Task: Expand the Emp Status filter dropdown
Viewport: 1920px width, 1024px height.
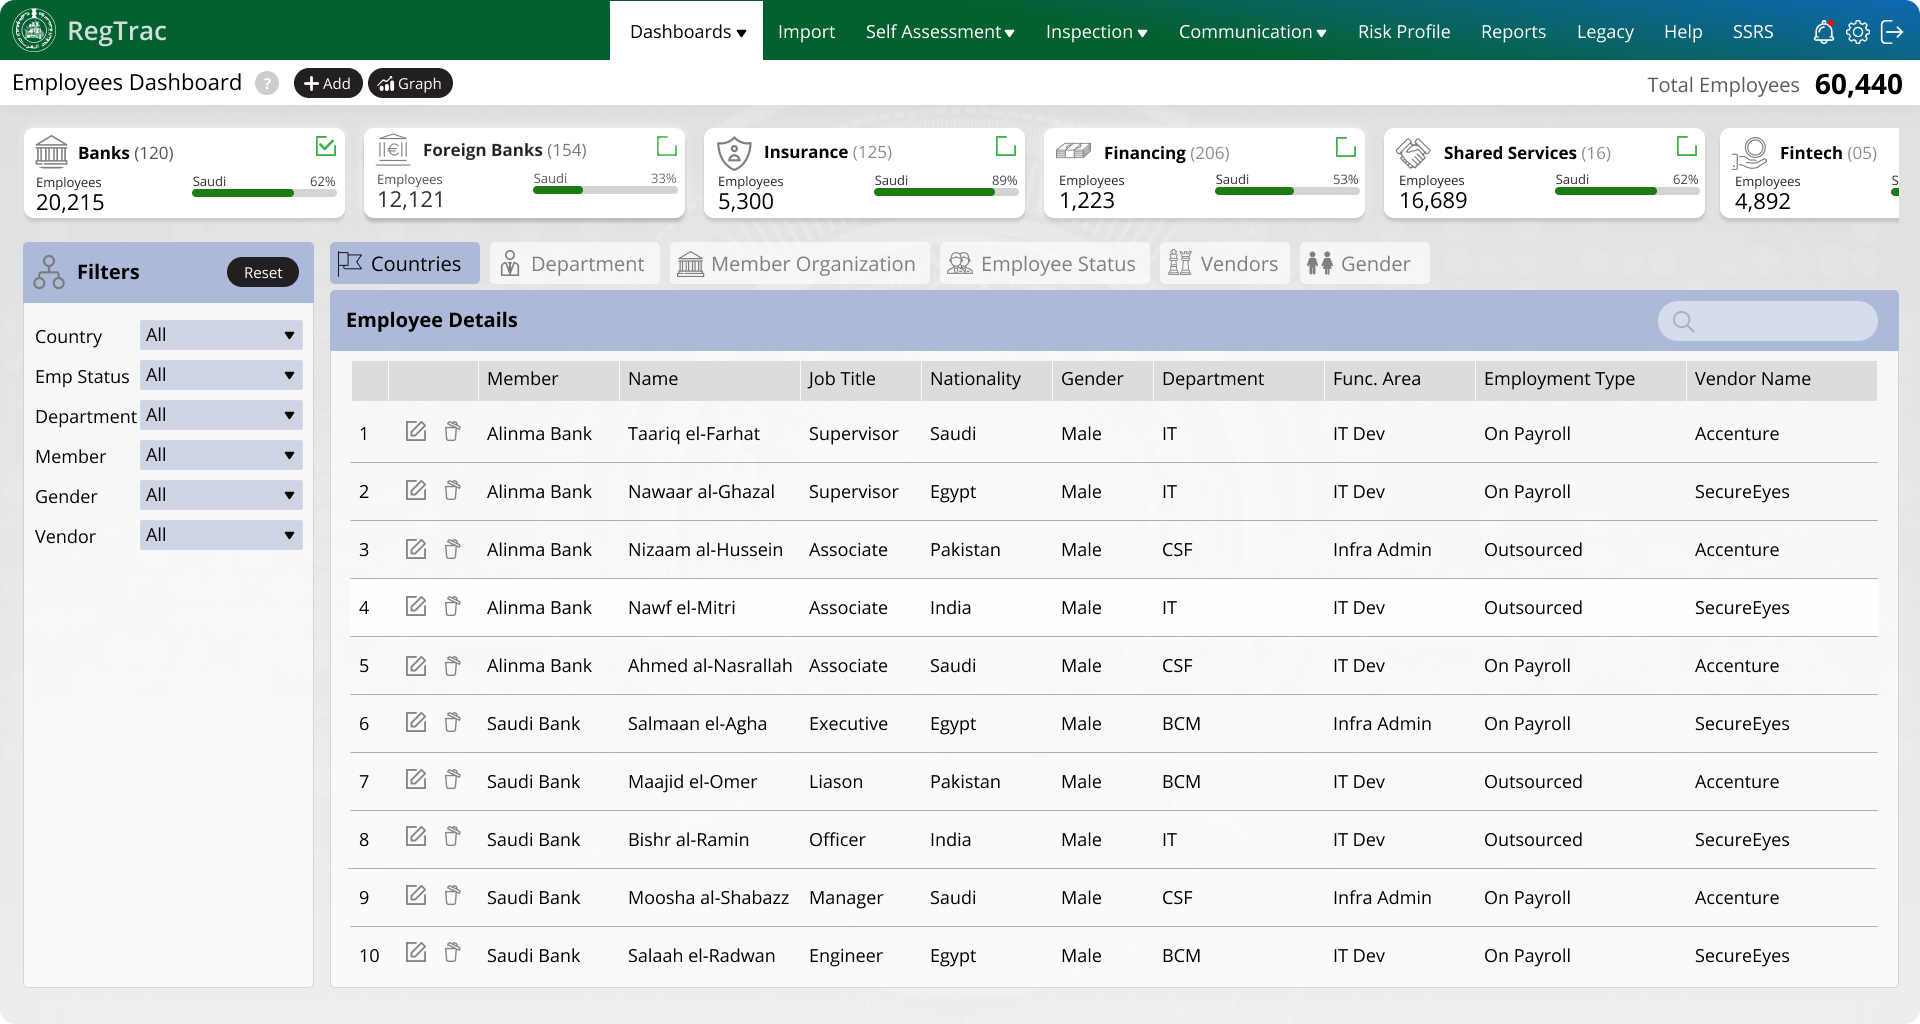Action: (221, 375)
